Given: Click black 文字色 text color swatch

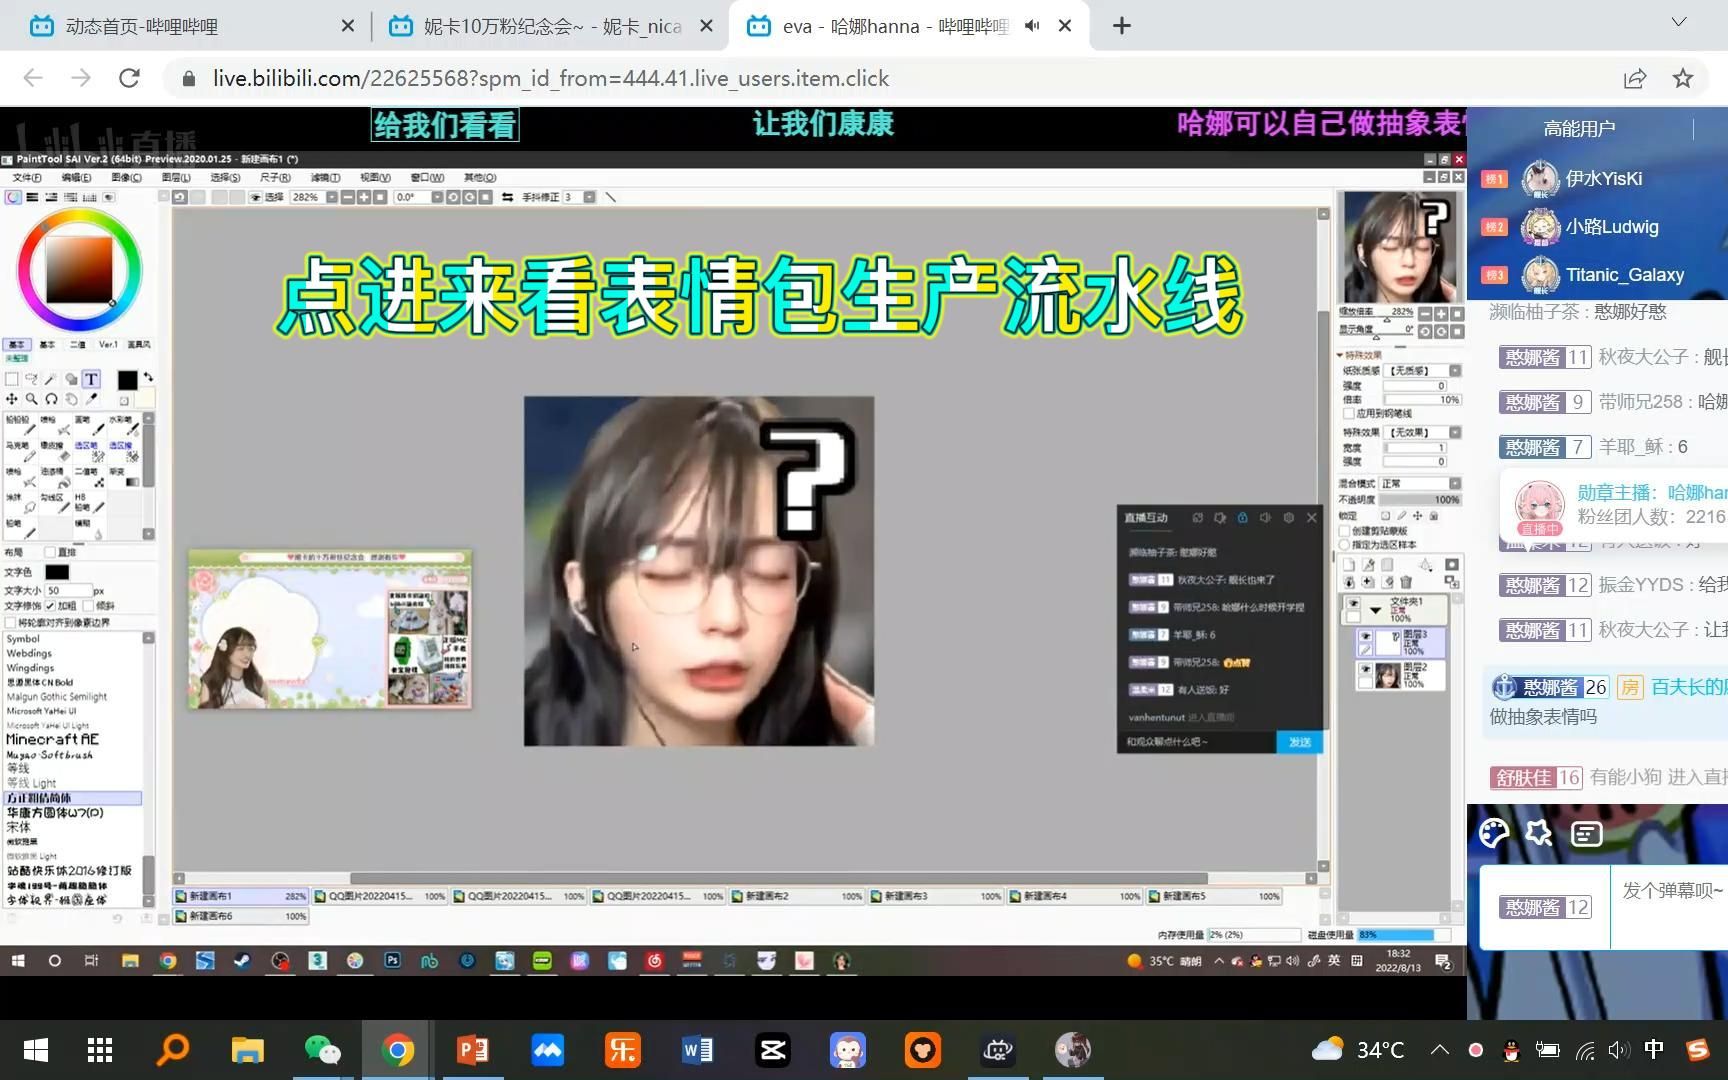Looking at the screenshot, I should [57, 572].
